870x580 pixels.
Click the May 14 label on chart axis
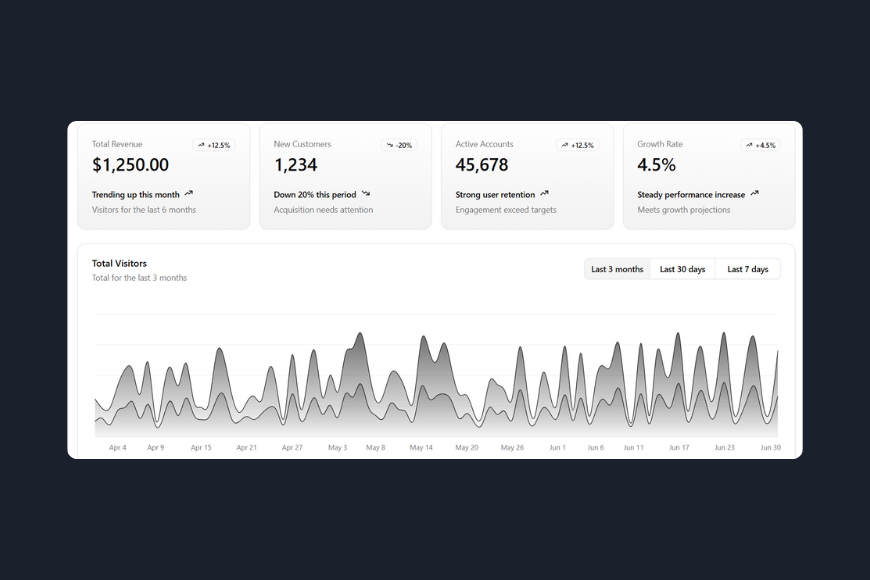pos(422,448)
